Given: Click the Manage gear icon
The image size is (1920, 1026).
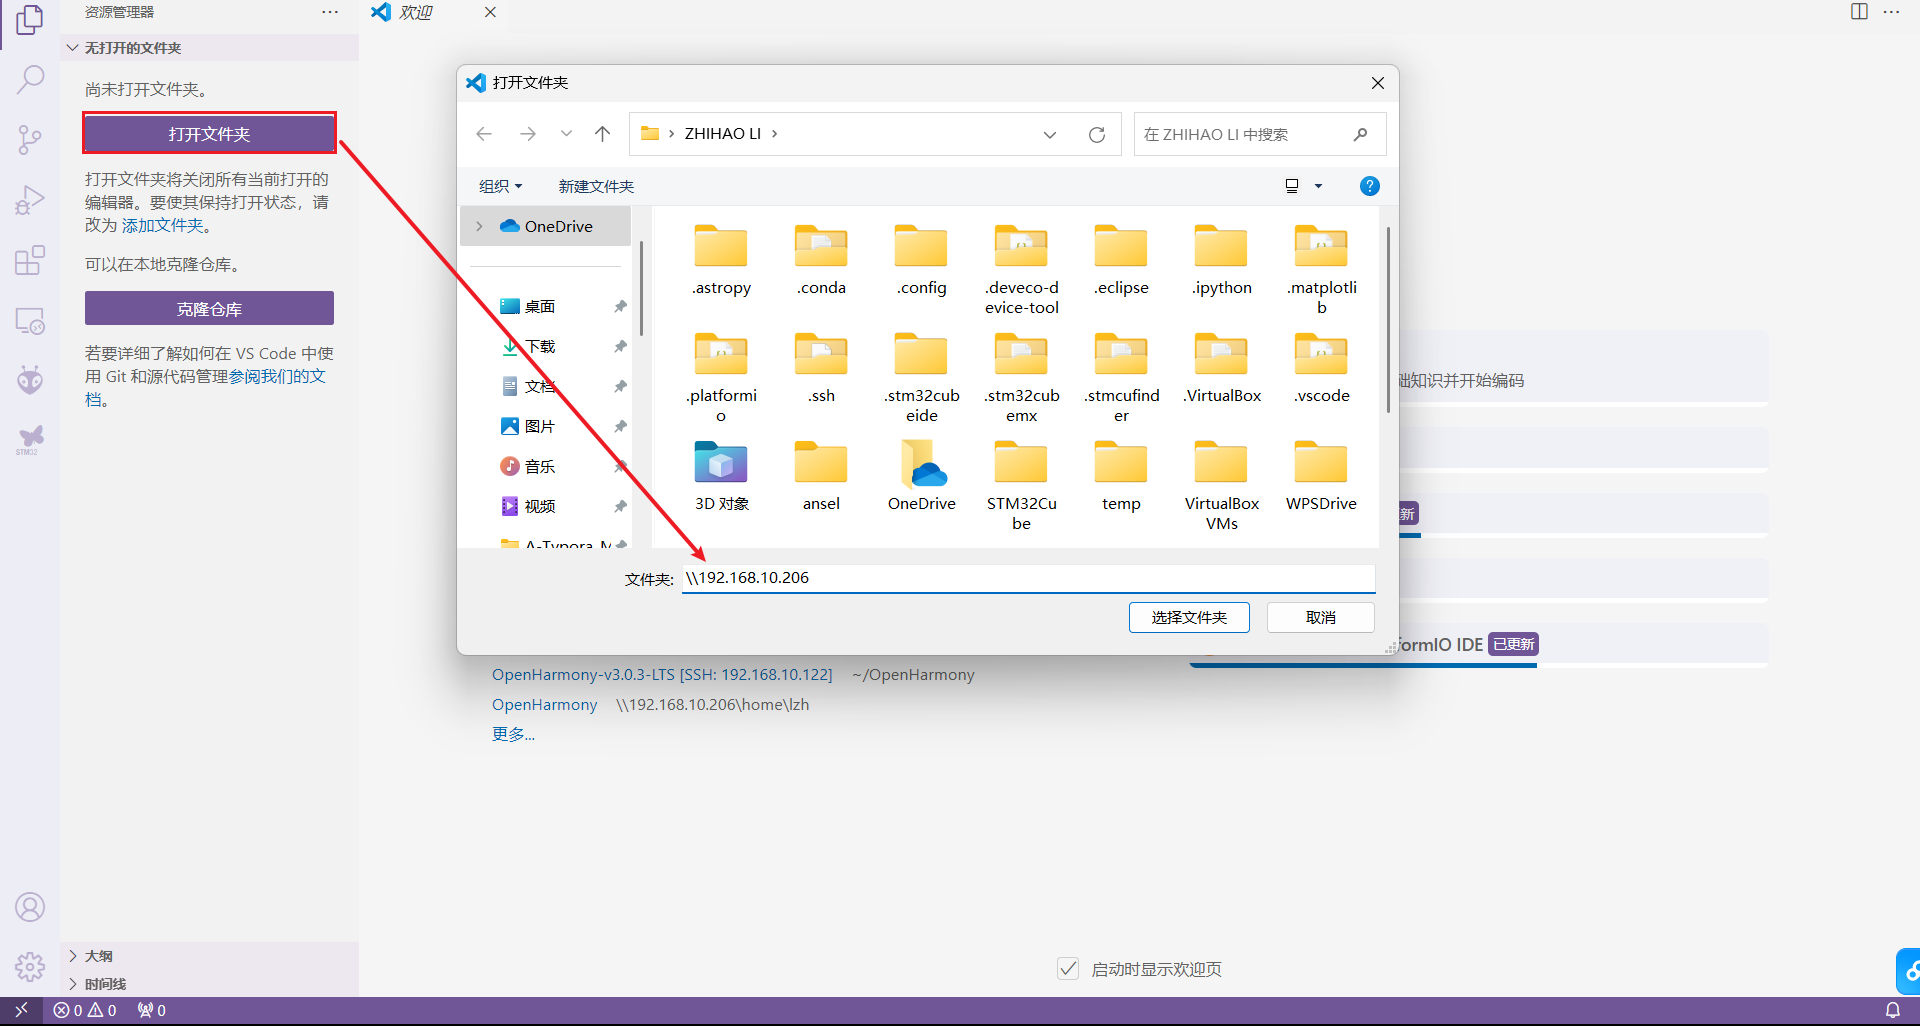Looking at the screenshot, I should [30, 967].
